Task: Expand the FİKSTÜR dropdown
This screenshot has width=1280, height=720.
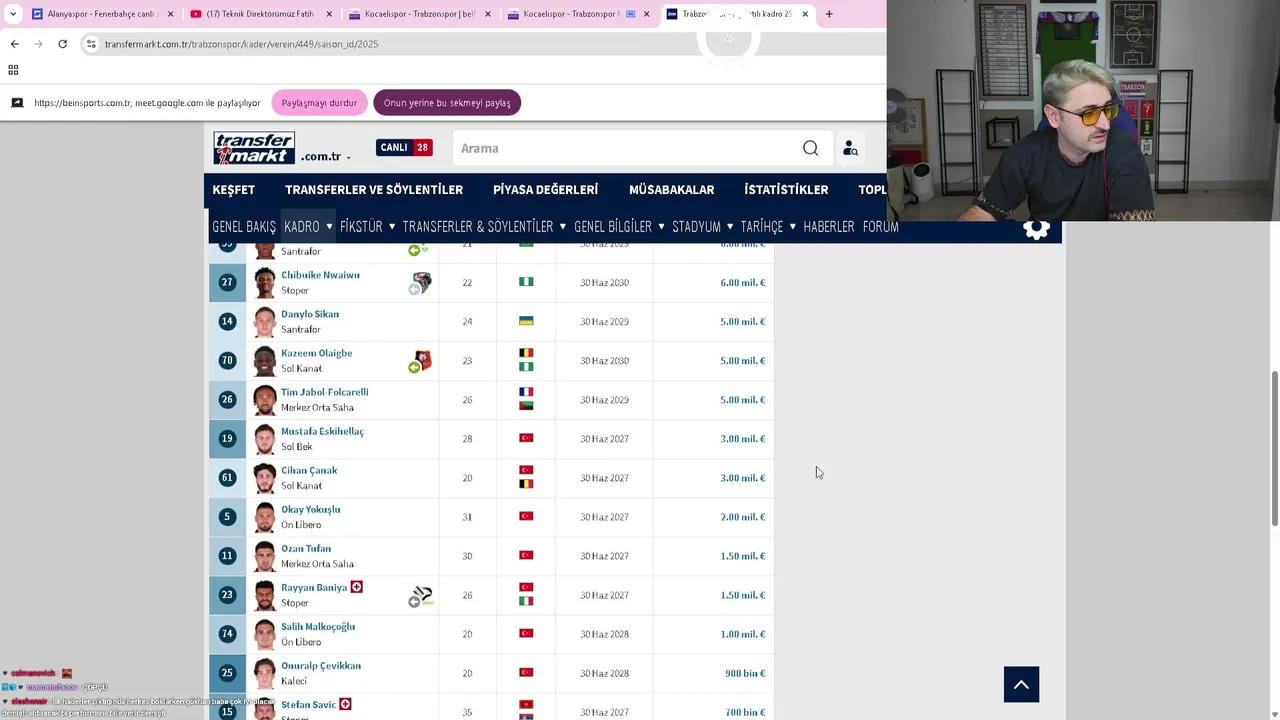Action: point(391,226)
